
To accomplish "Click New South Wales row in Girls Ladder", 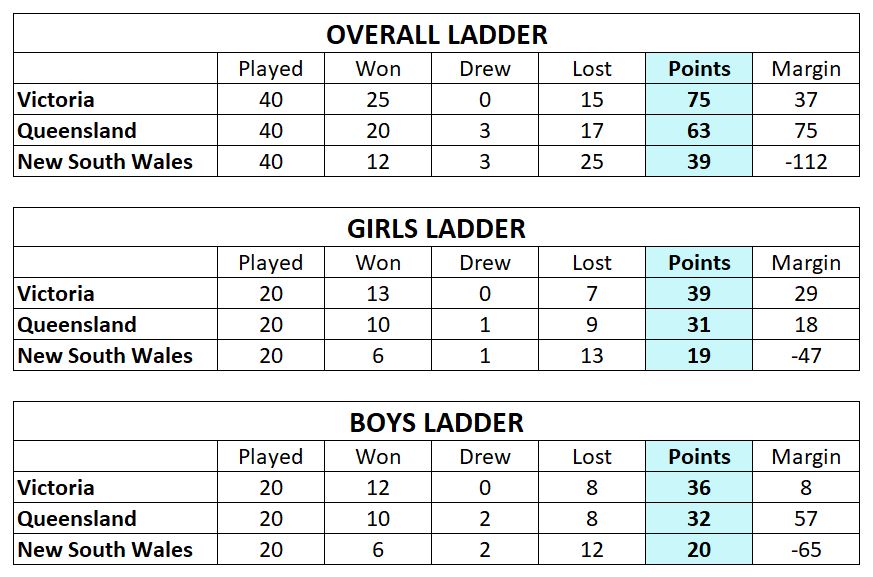I will tap(436, 355).
